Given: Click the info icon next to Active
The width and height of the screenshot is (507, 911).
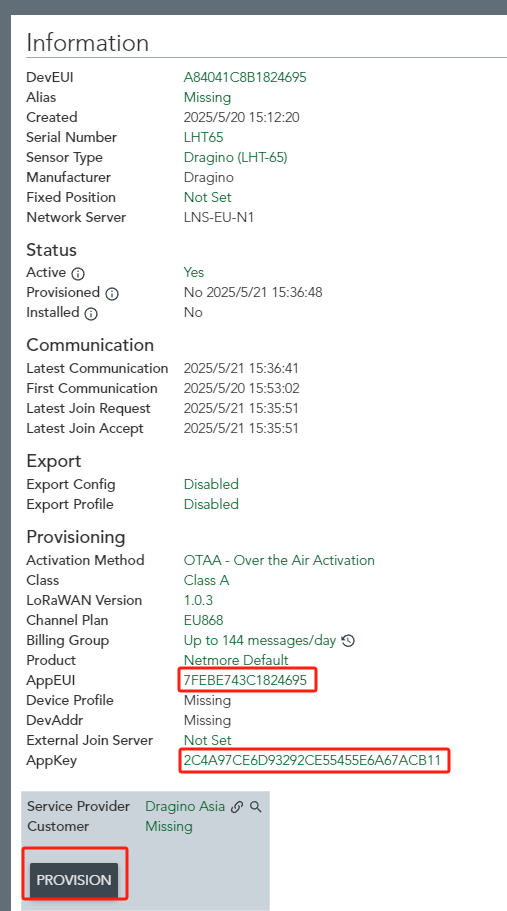Looking at the screenshot, I should pos(78,273).
